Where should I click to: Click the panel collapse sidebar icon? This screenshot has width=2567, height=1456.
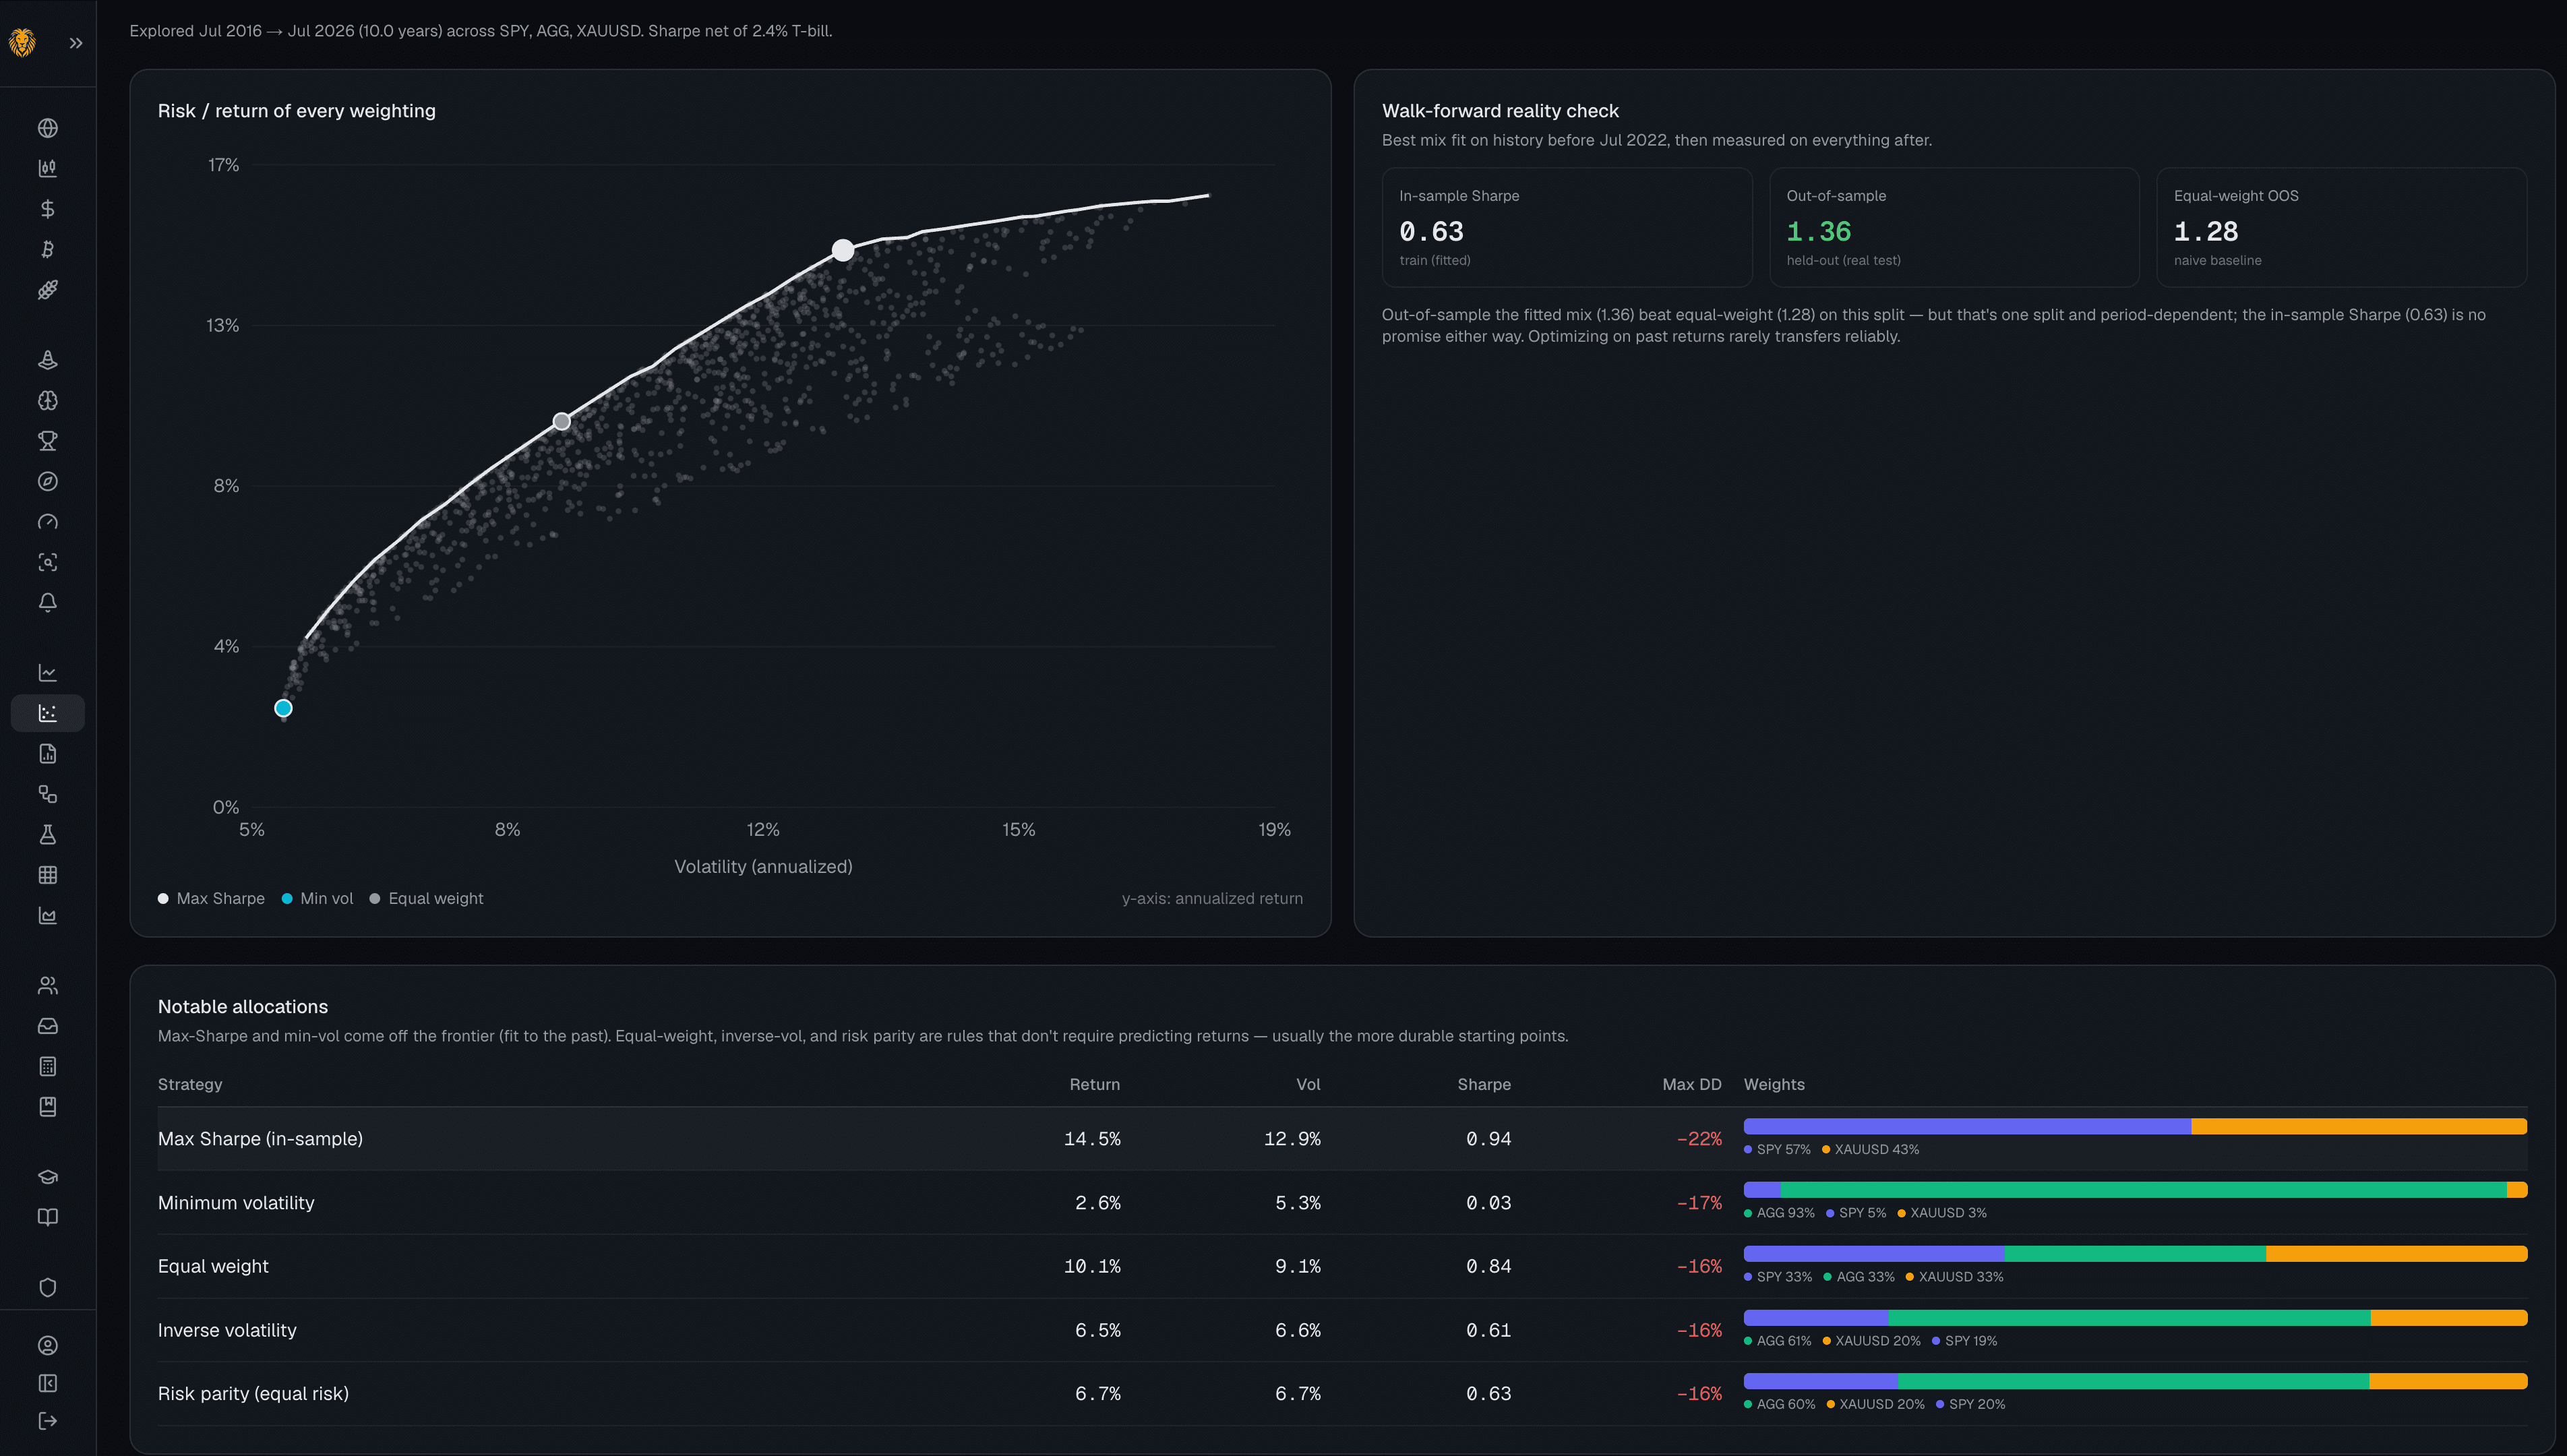[x=47, y=1383]
